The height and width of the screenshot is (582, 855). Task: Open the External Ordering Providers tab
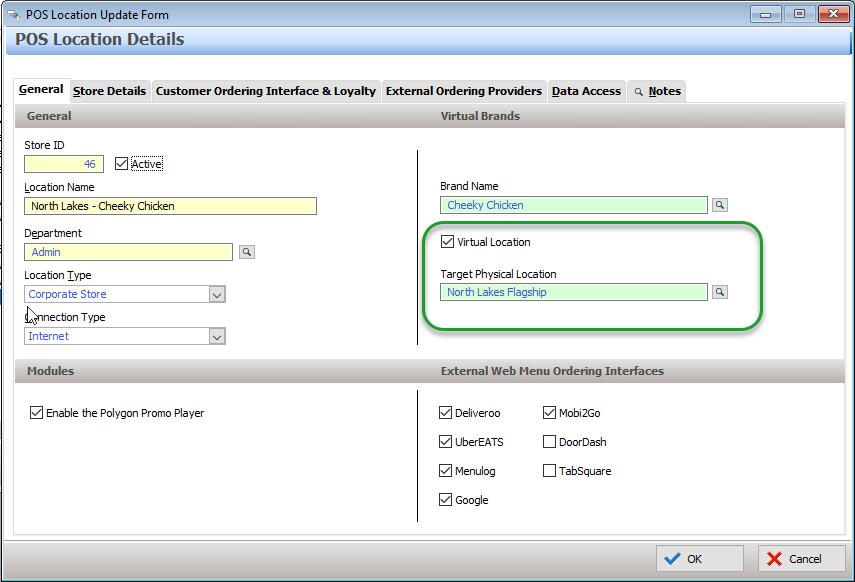(463, 91)
